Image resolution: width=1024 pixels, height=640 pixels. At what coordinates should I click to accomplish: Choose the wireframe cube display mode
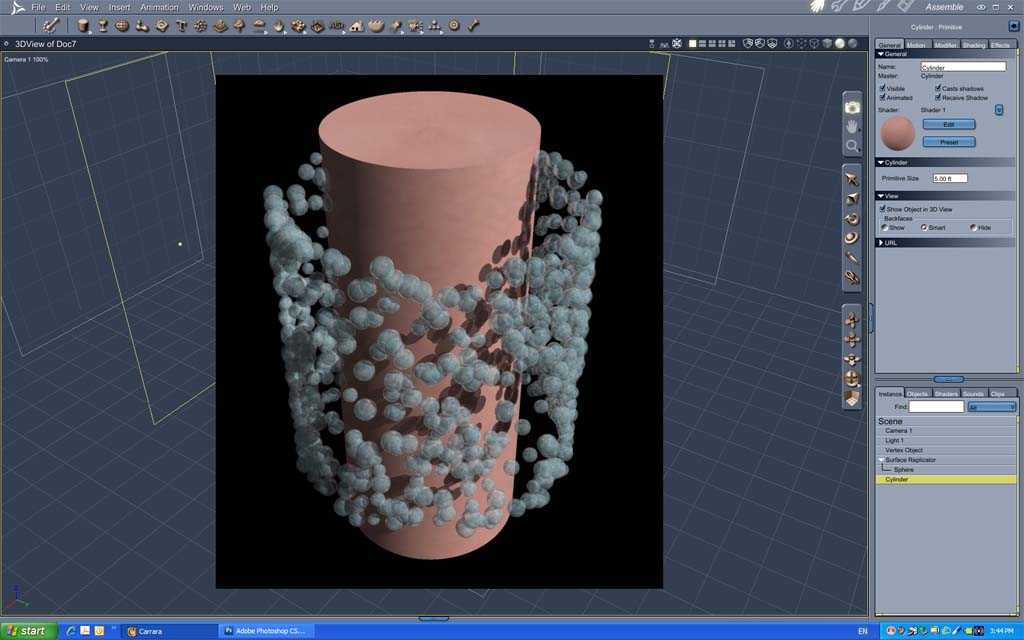814,44
